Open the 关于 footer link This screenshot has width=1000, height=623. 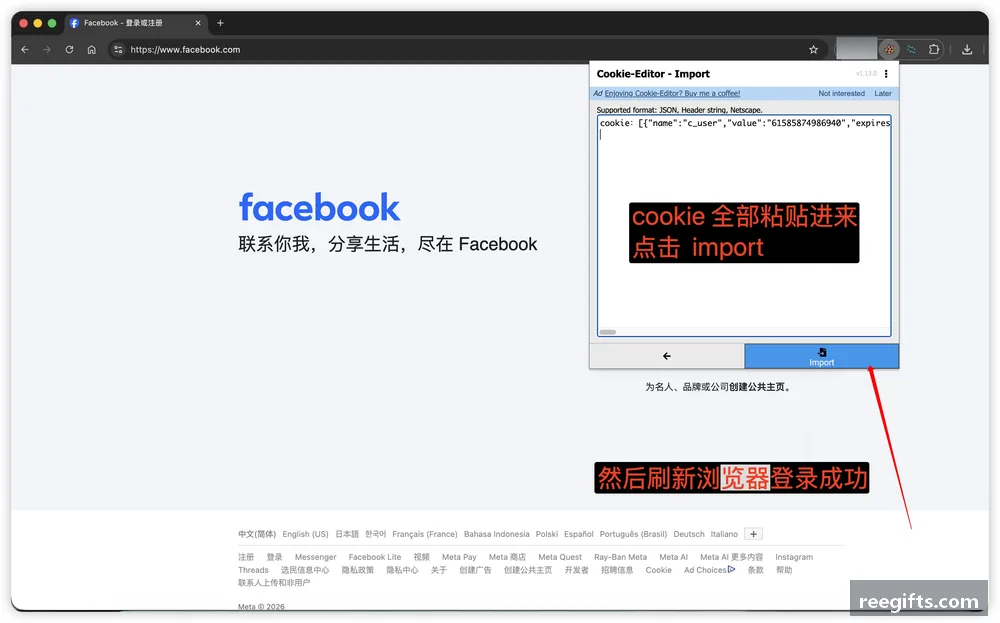(439, 570)
